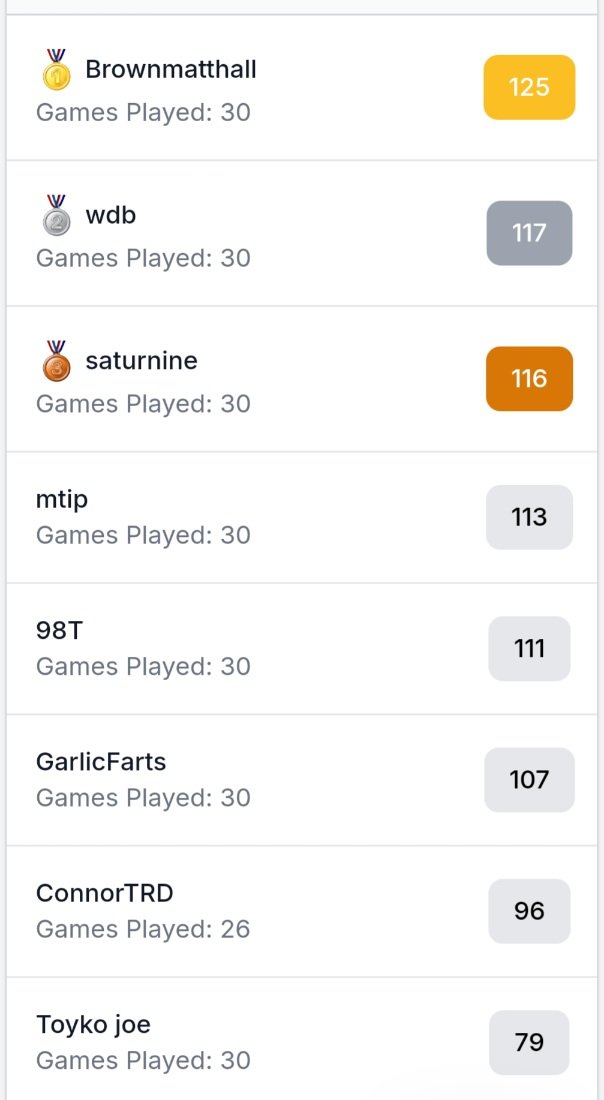604x1100 pixels.
Task: Click the silver medal icon beside wdb
Action: (x=56, y=215)
